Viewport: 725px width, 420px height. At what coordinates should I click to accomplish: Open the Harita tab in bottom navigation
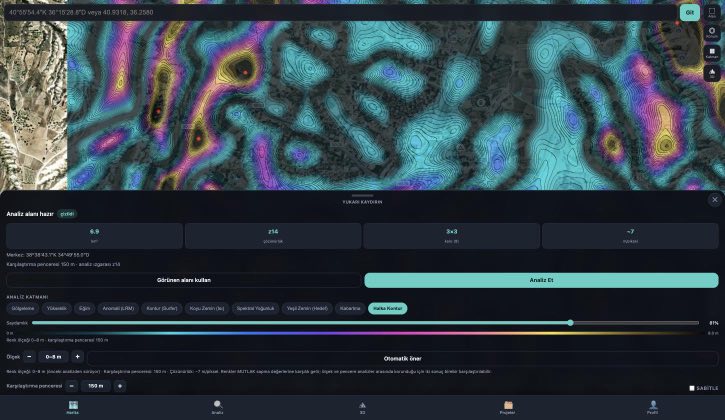[x=73, y=408]
